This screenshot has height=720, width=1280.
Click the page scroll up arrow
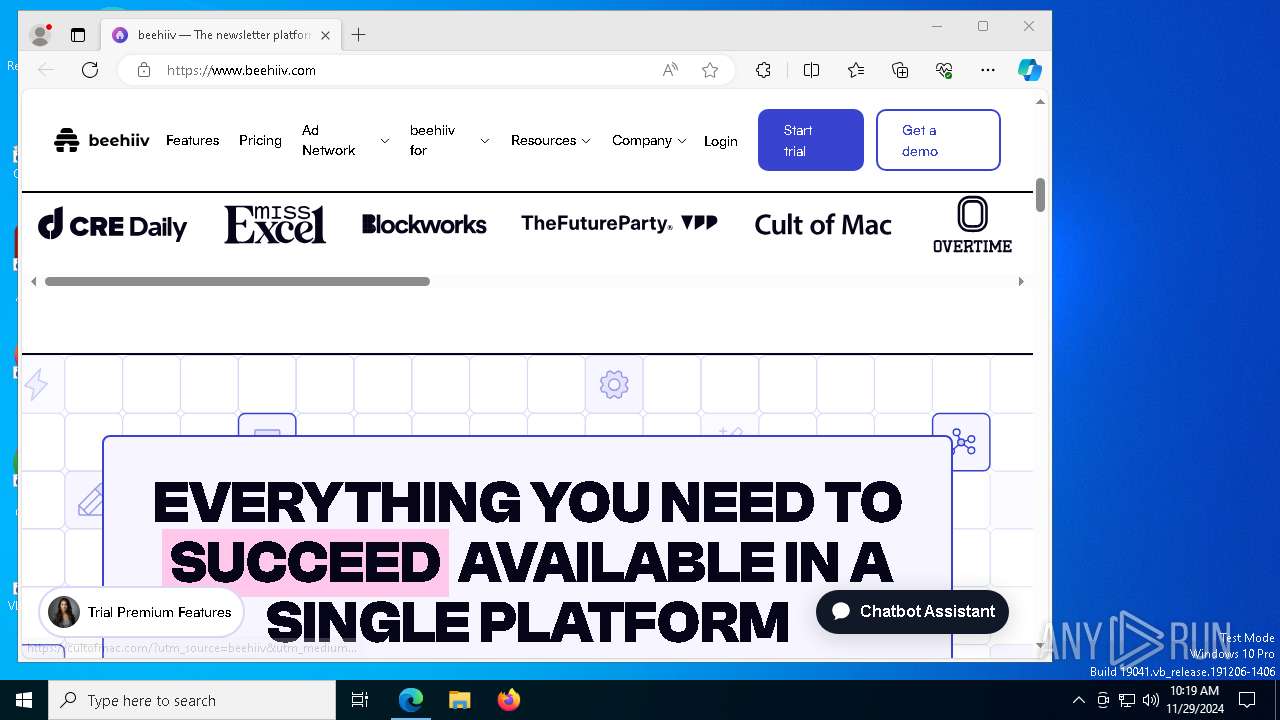point(1040,102)
